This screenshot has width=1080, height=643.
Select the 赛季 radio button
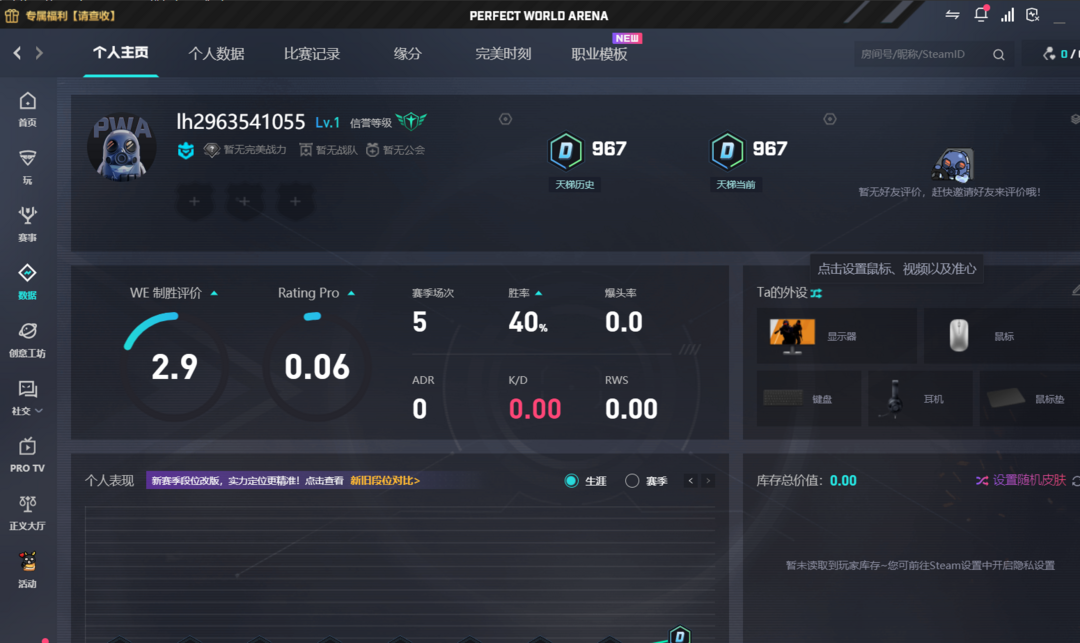pos(632,481)
